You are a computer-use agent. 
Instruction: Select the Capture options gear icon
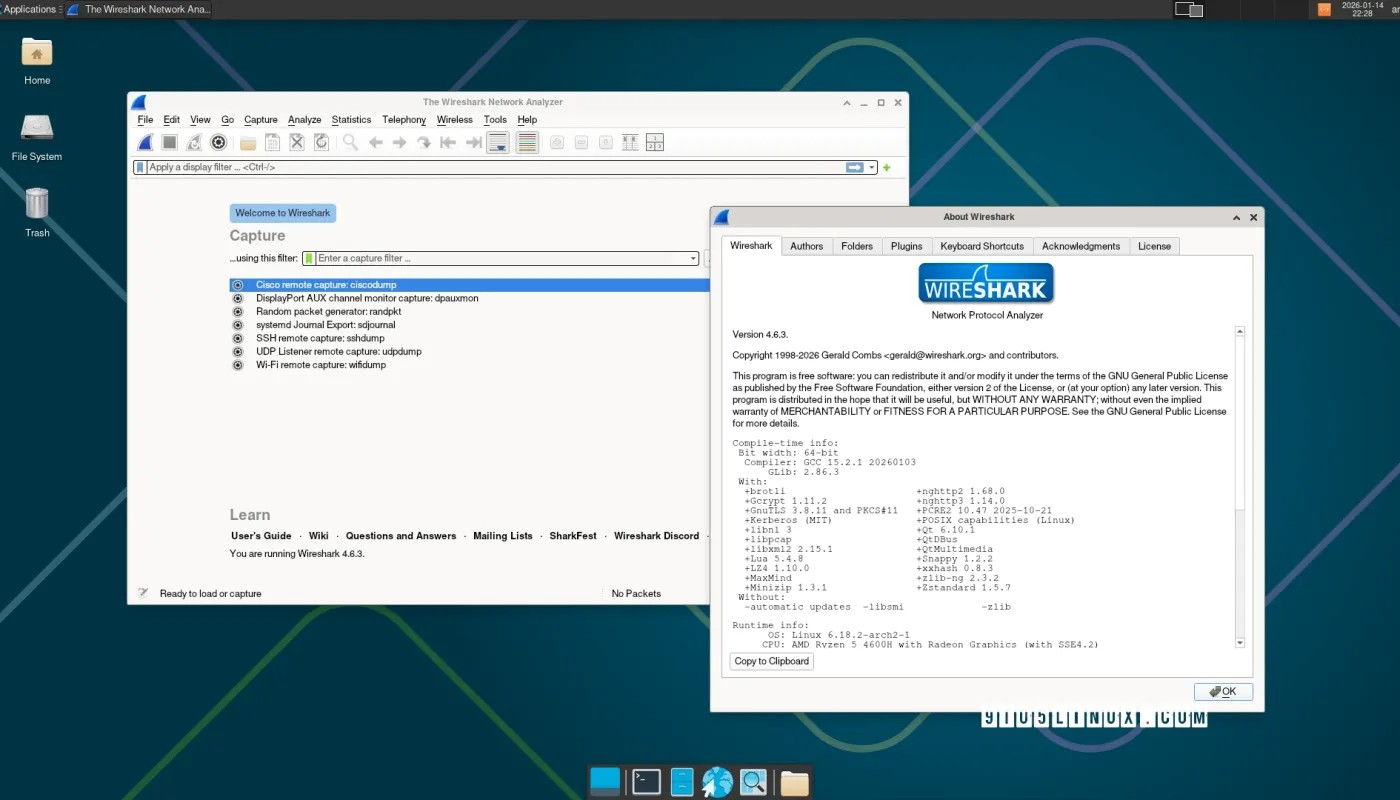[x=218, y=142]
